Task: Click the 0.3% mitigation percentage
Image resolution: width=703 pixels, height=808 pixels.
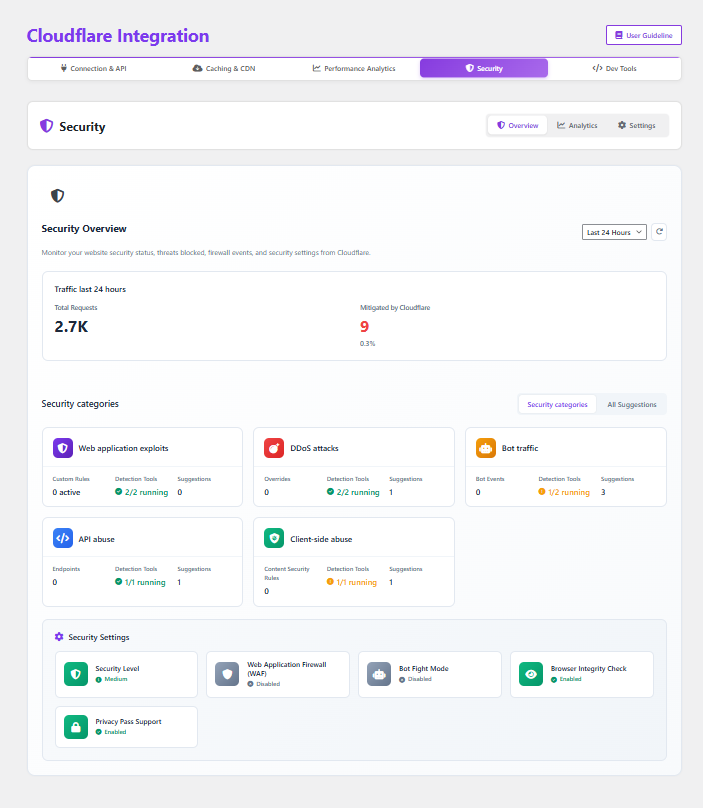Action: click(x=367, y=344)
